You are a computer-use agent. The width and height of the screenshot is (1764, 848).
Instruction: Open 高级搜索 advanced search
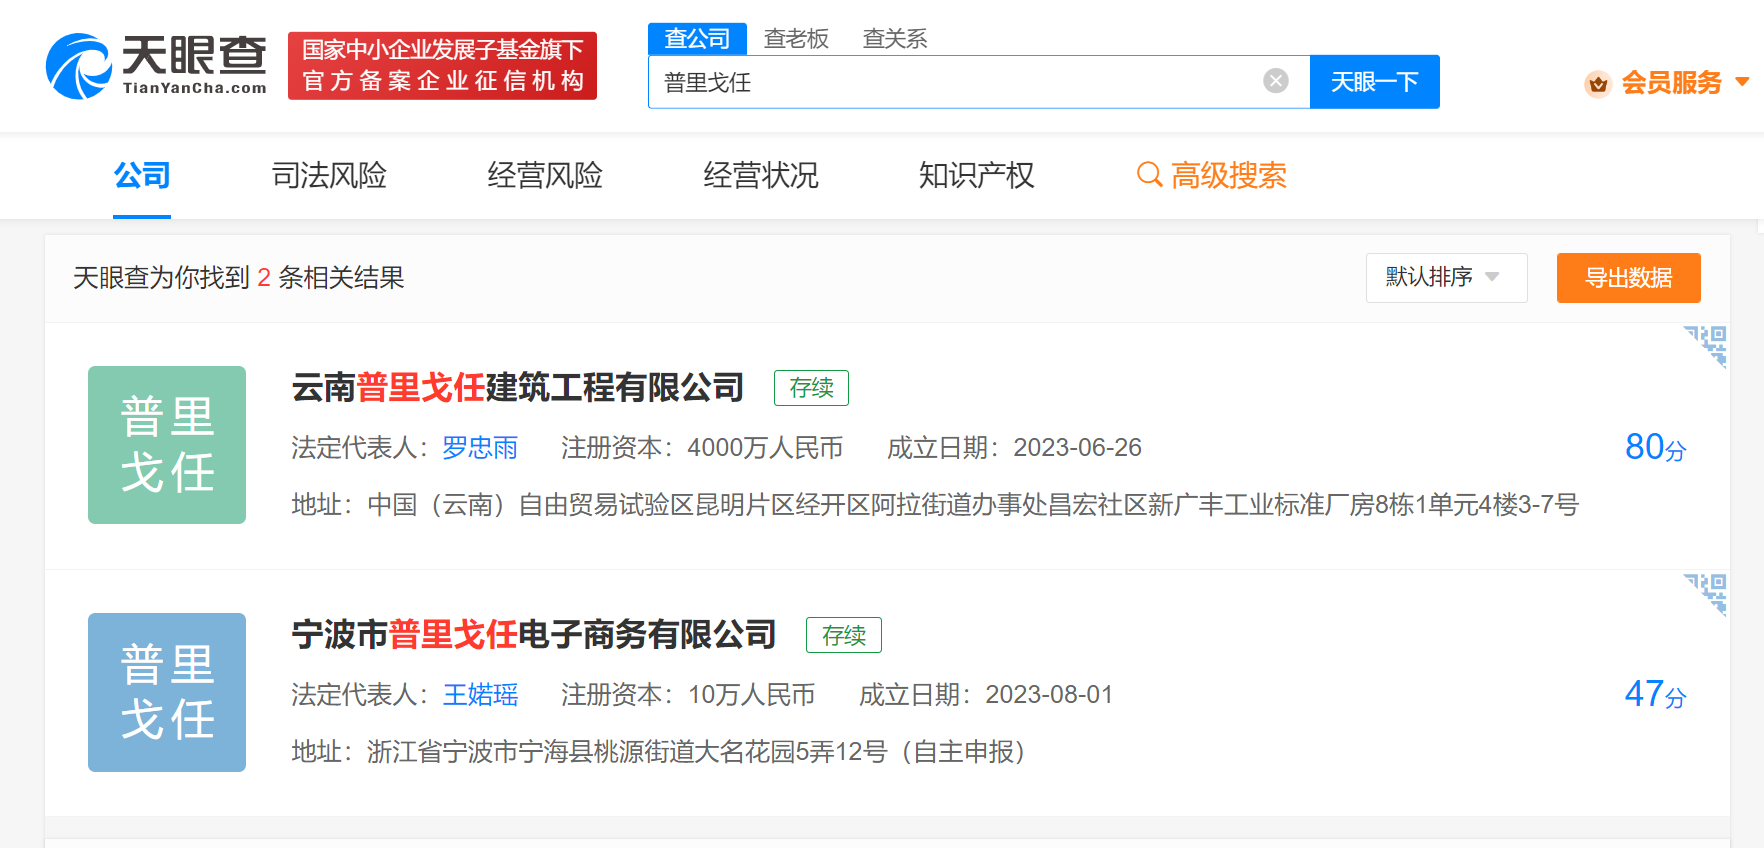[x=1212, y=175]
